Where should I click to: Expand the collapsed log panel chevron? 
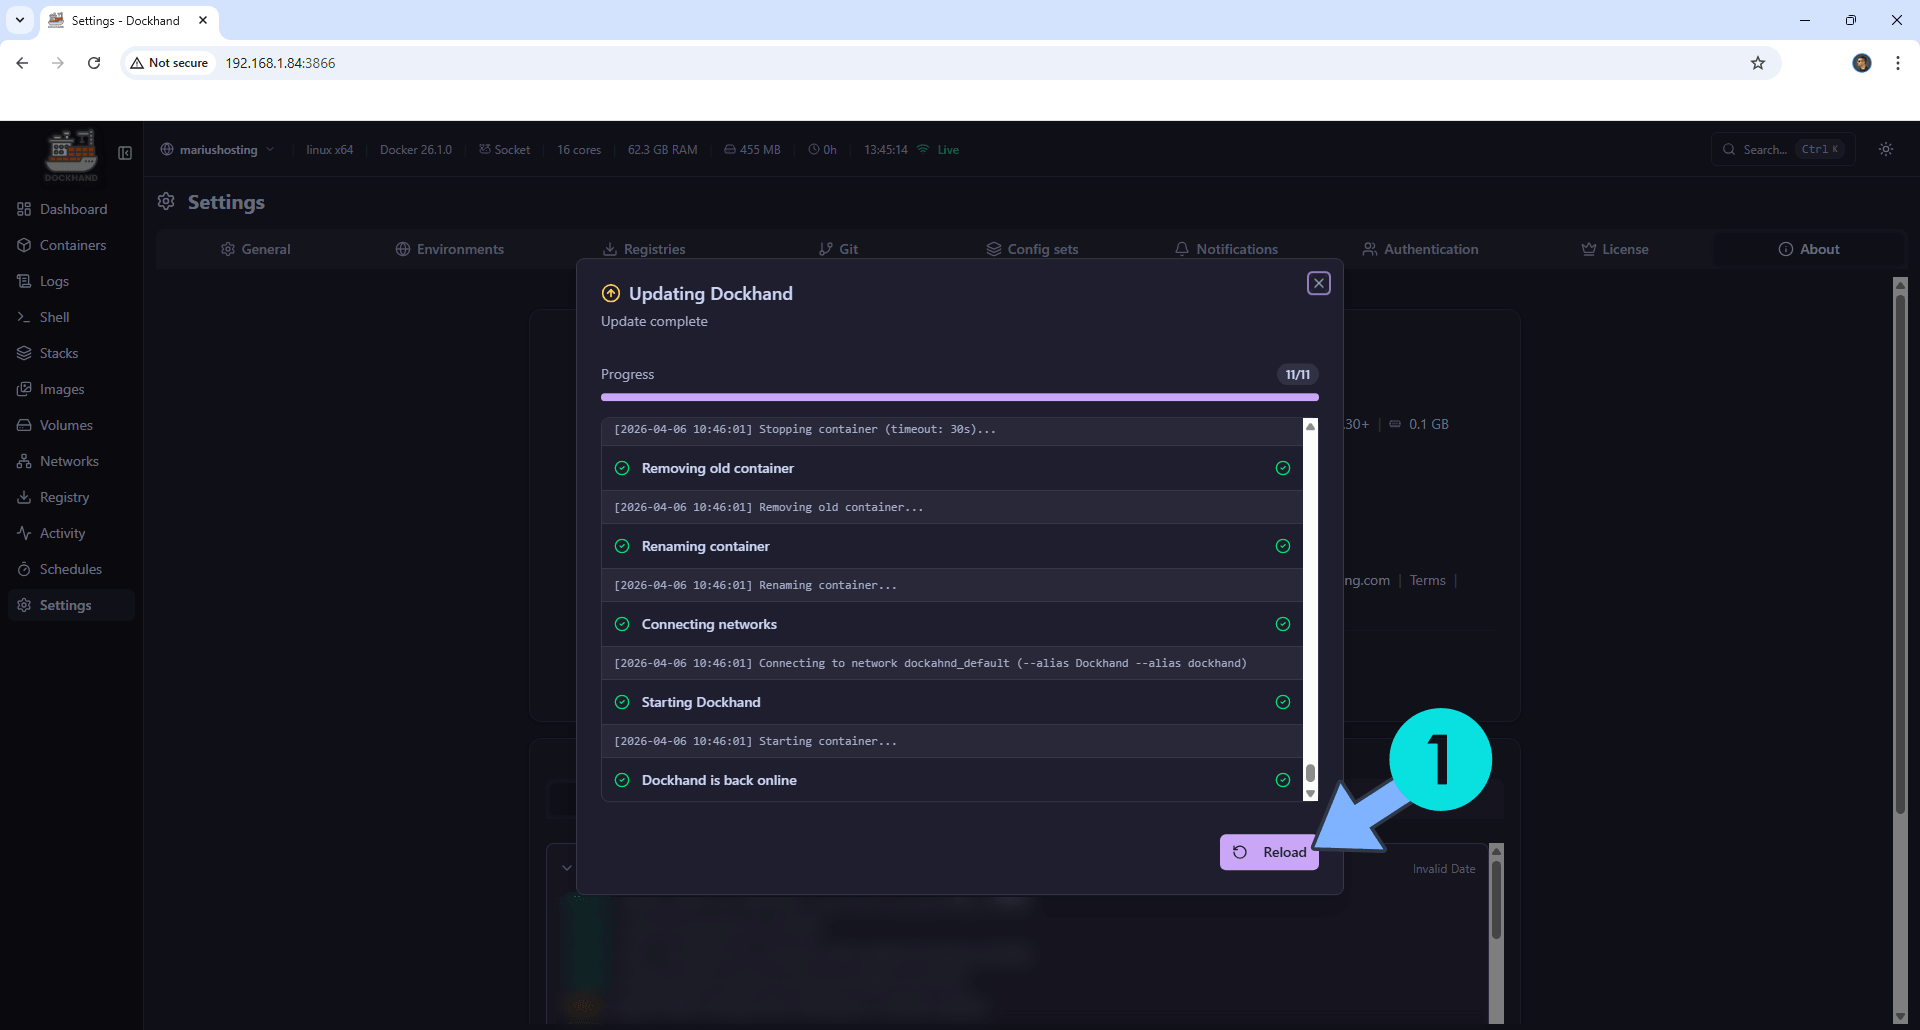pyautogui.click(x=567, y=867)
